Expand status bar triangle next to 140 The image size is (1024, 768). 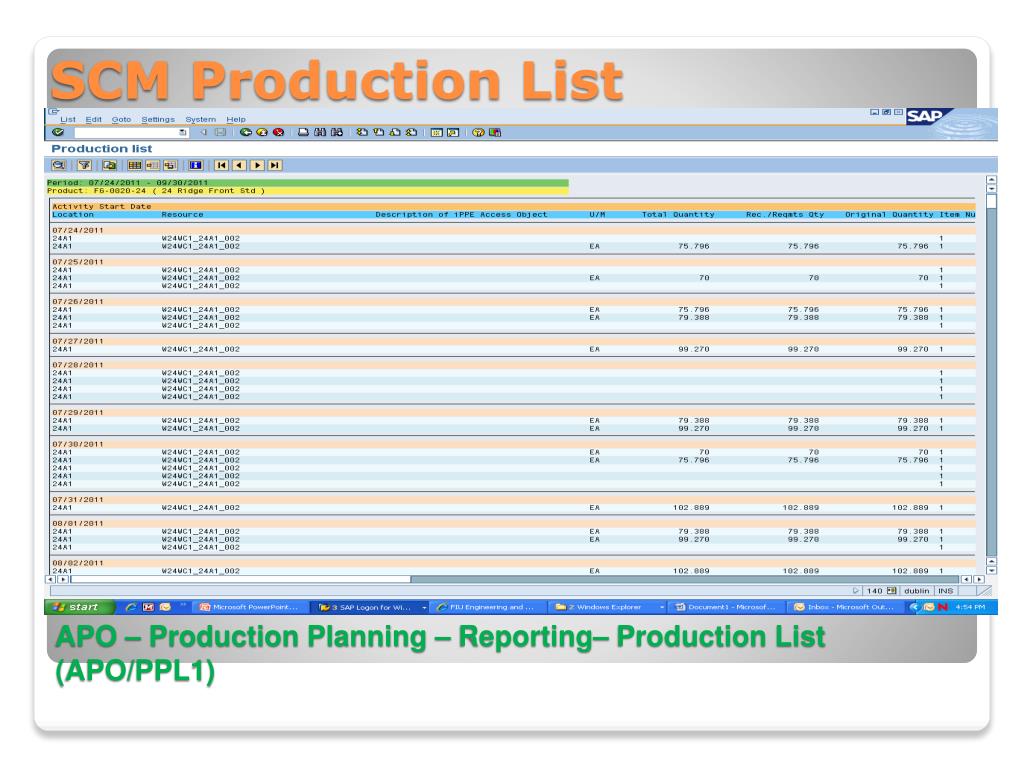tap(856, 590)
